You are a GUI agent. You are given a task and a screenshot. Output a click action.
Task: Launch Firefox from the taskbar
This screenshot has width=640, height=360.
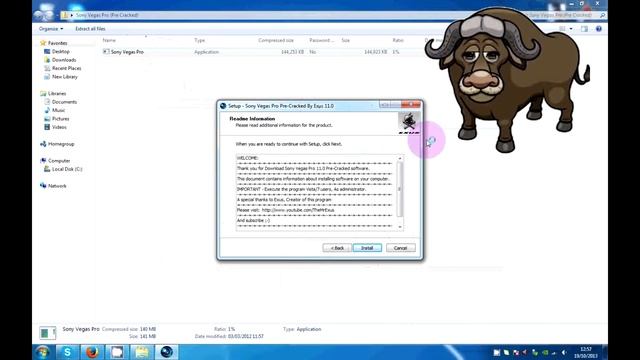click(92, 352)
